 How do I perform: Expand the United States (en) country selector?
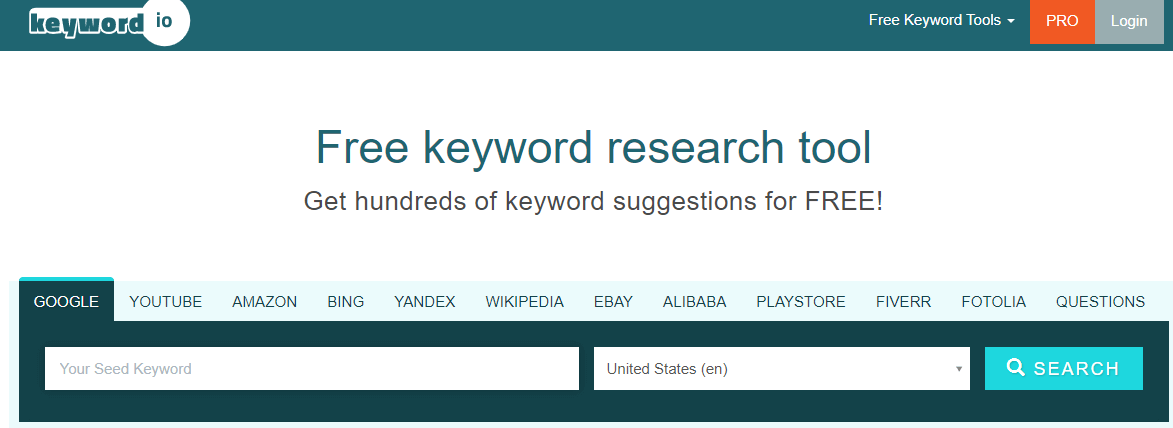(781, 369)
